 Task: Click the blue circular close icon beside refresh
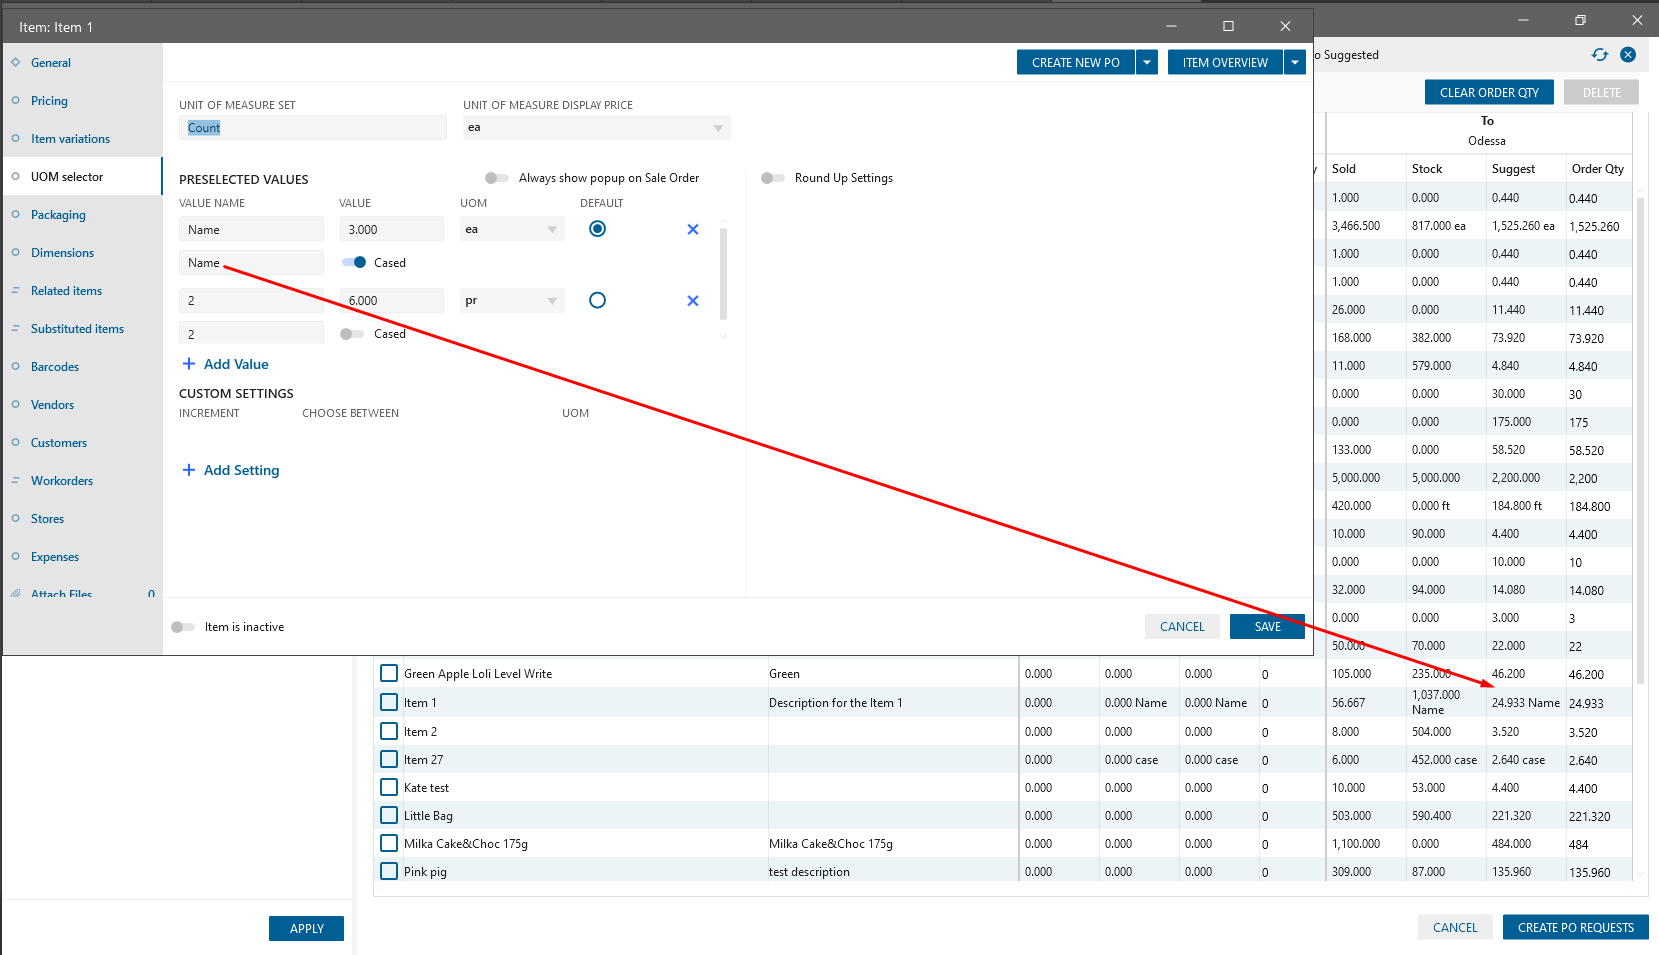[x=1628, y=55]
